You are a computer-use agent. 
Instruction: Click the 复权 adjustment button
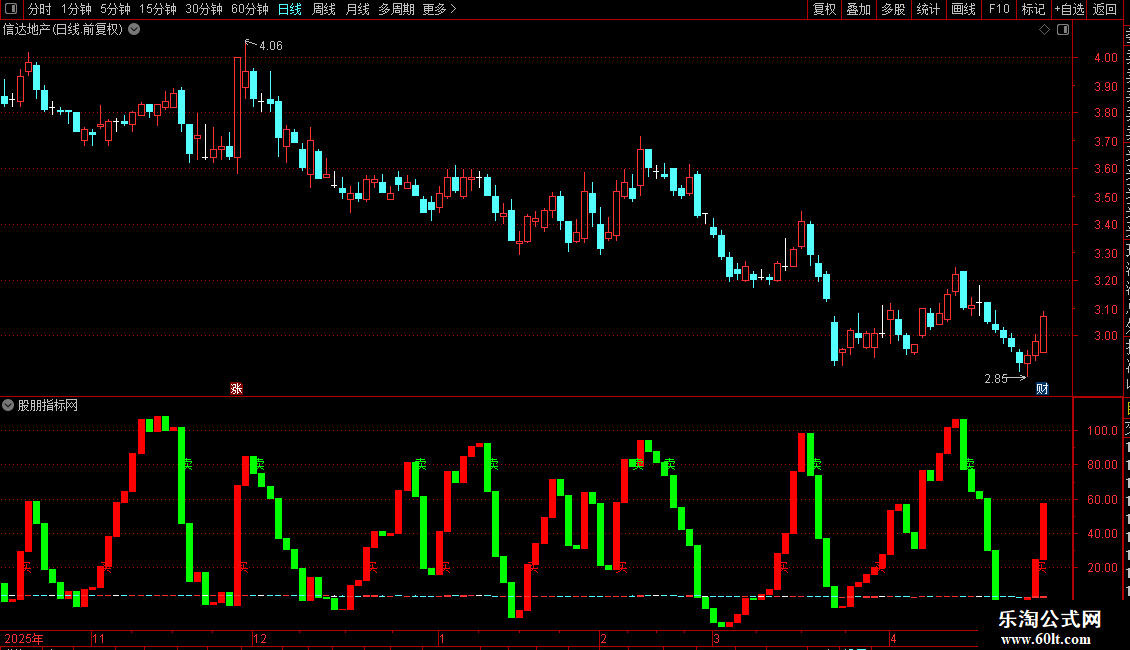click(824, 9)
